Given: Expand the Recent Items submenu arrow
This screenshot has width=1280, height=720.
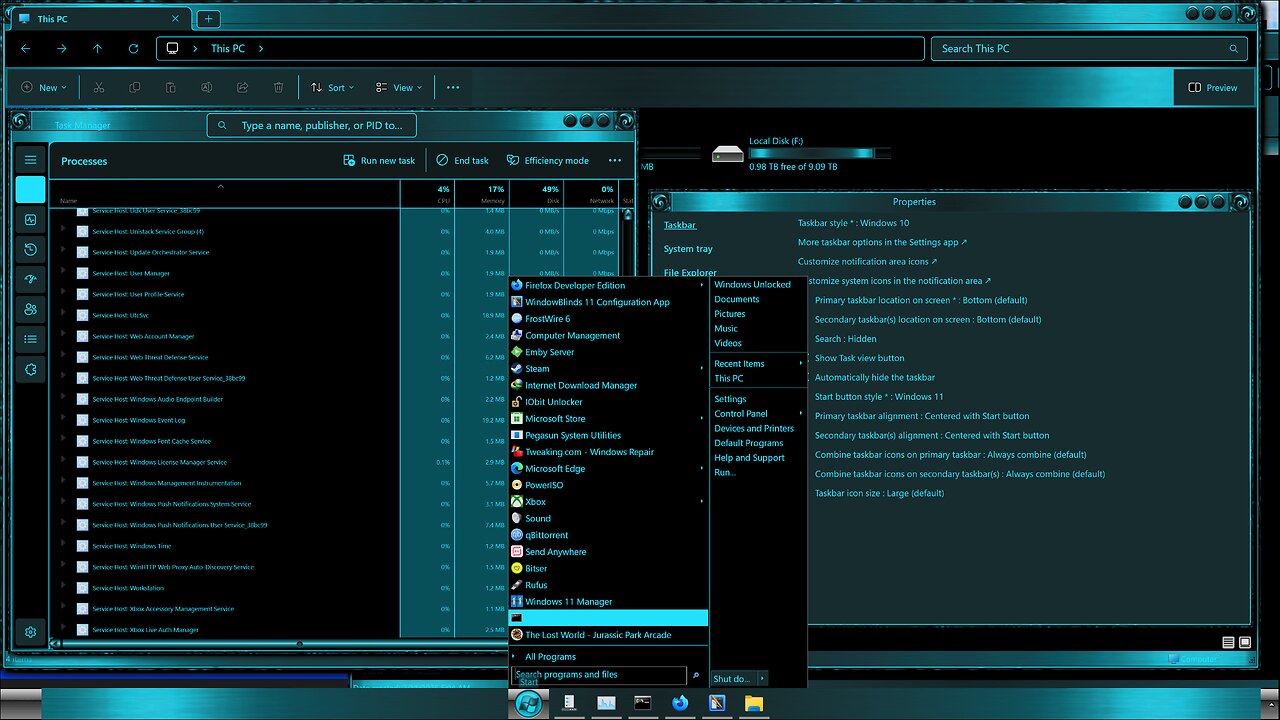Looking at the screenshot, I should pyautogui.click(x=802, y=364).
